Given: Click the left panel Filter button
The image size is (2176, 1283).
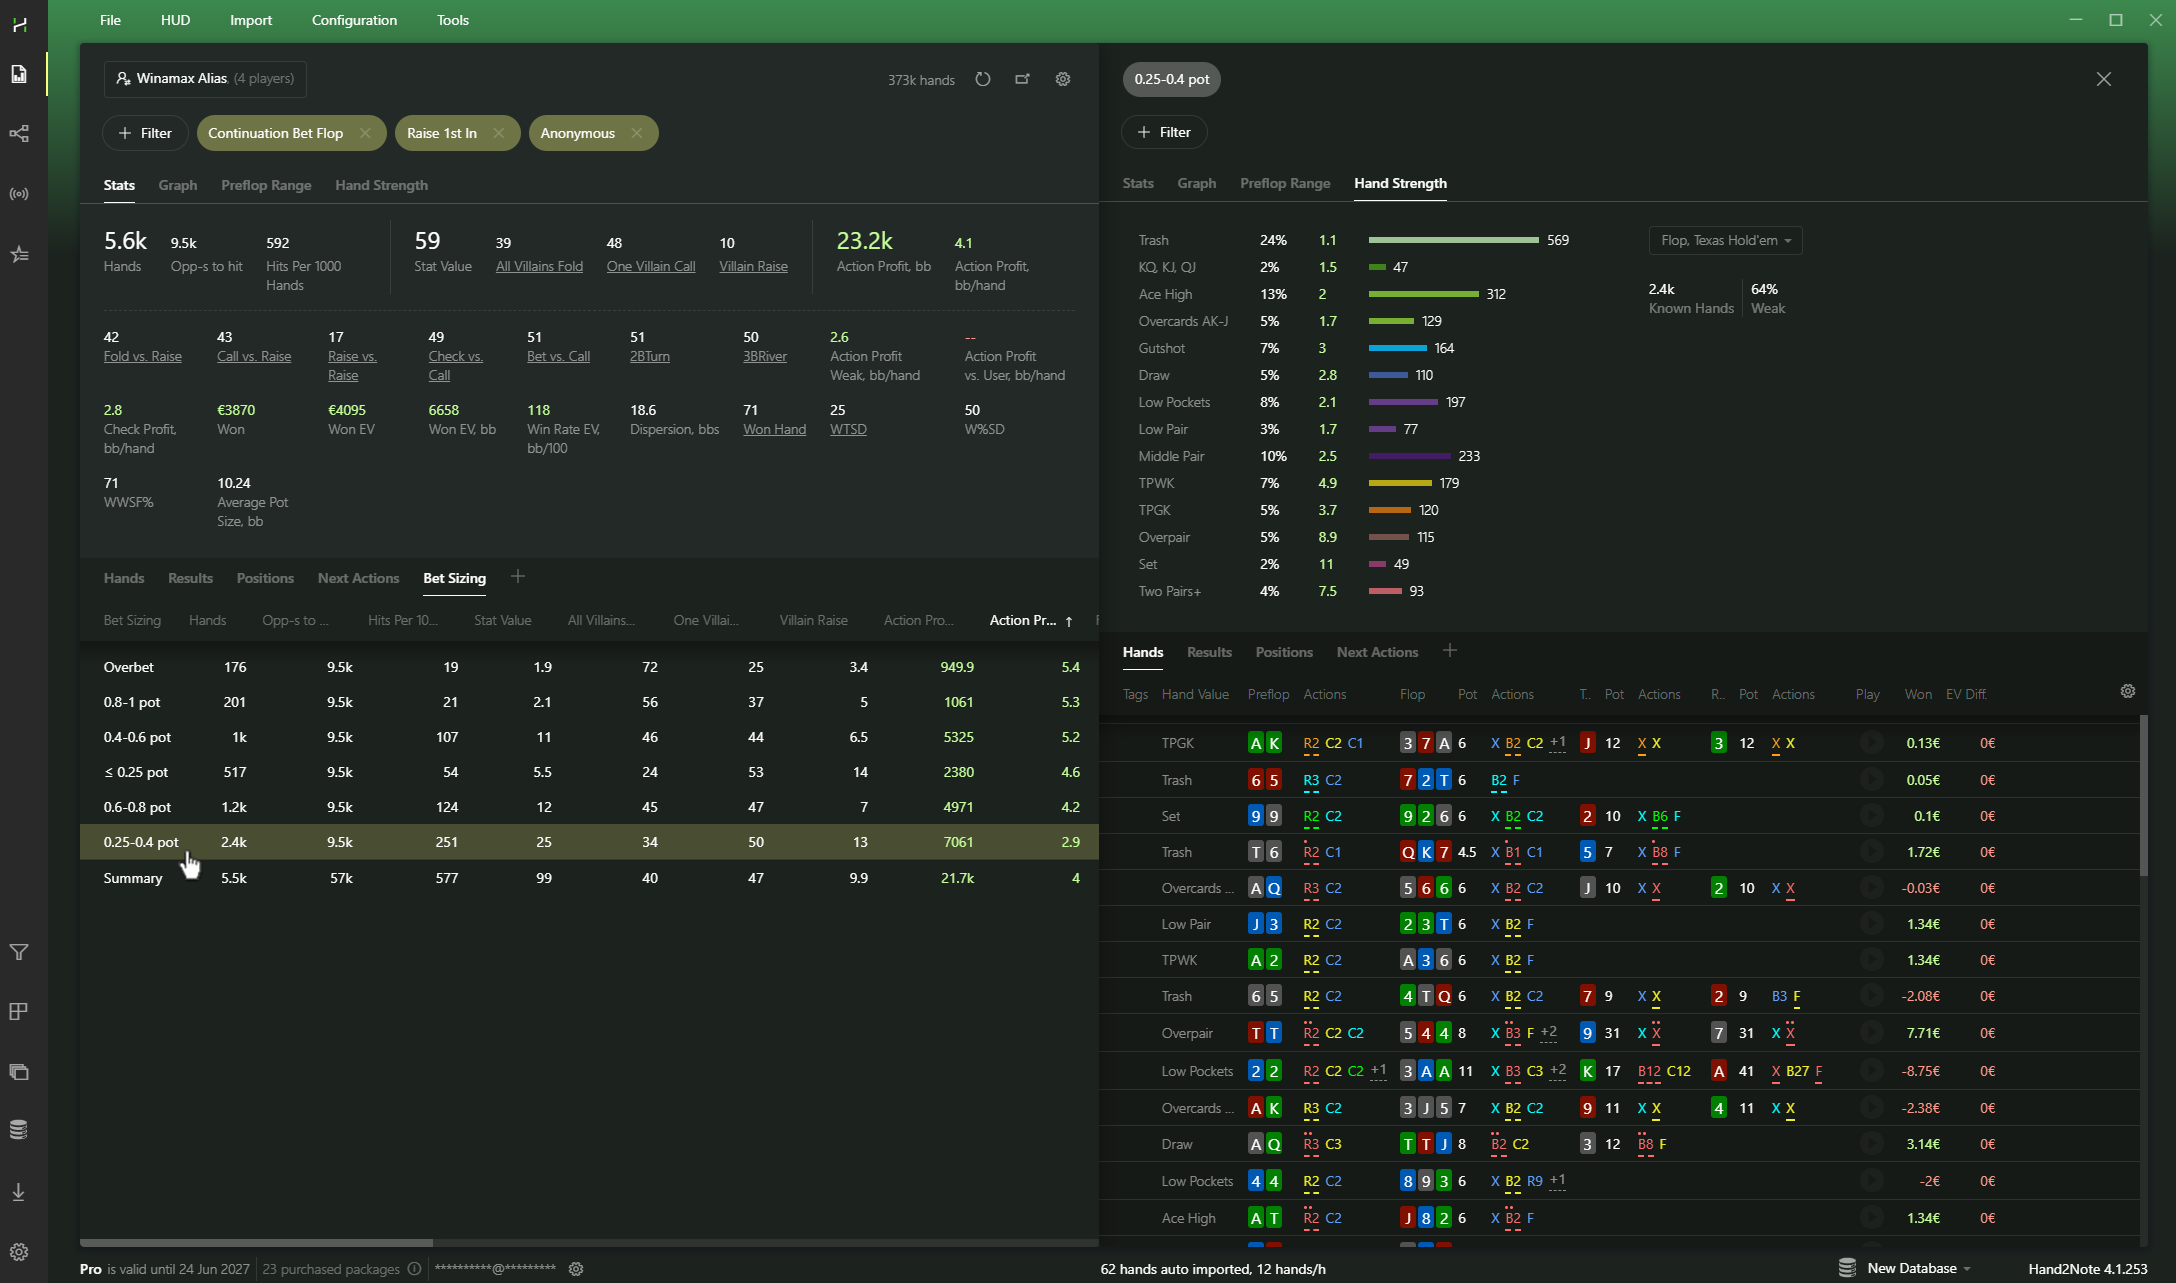Looking at the screenshot, I should pos(145,133).
